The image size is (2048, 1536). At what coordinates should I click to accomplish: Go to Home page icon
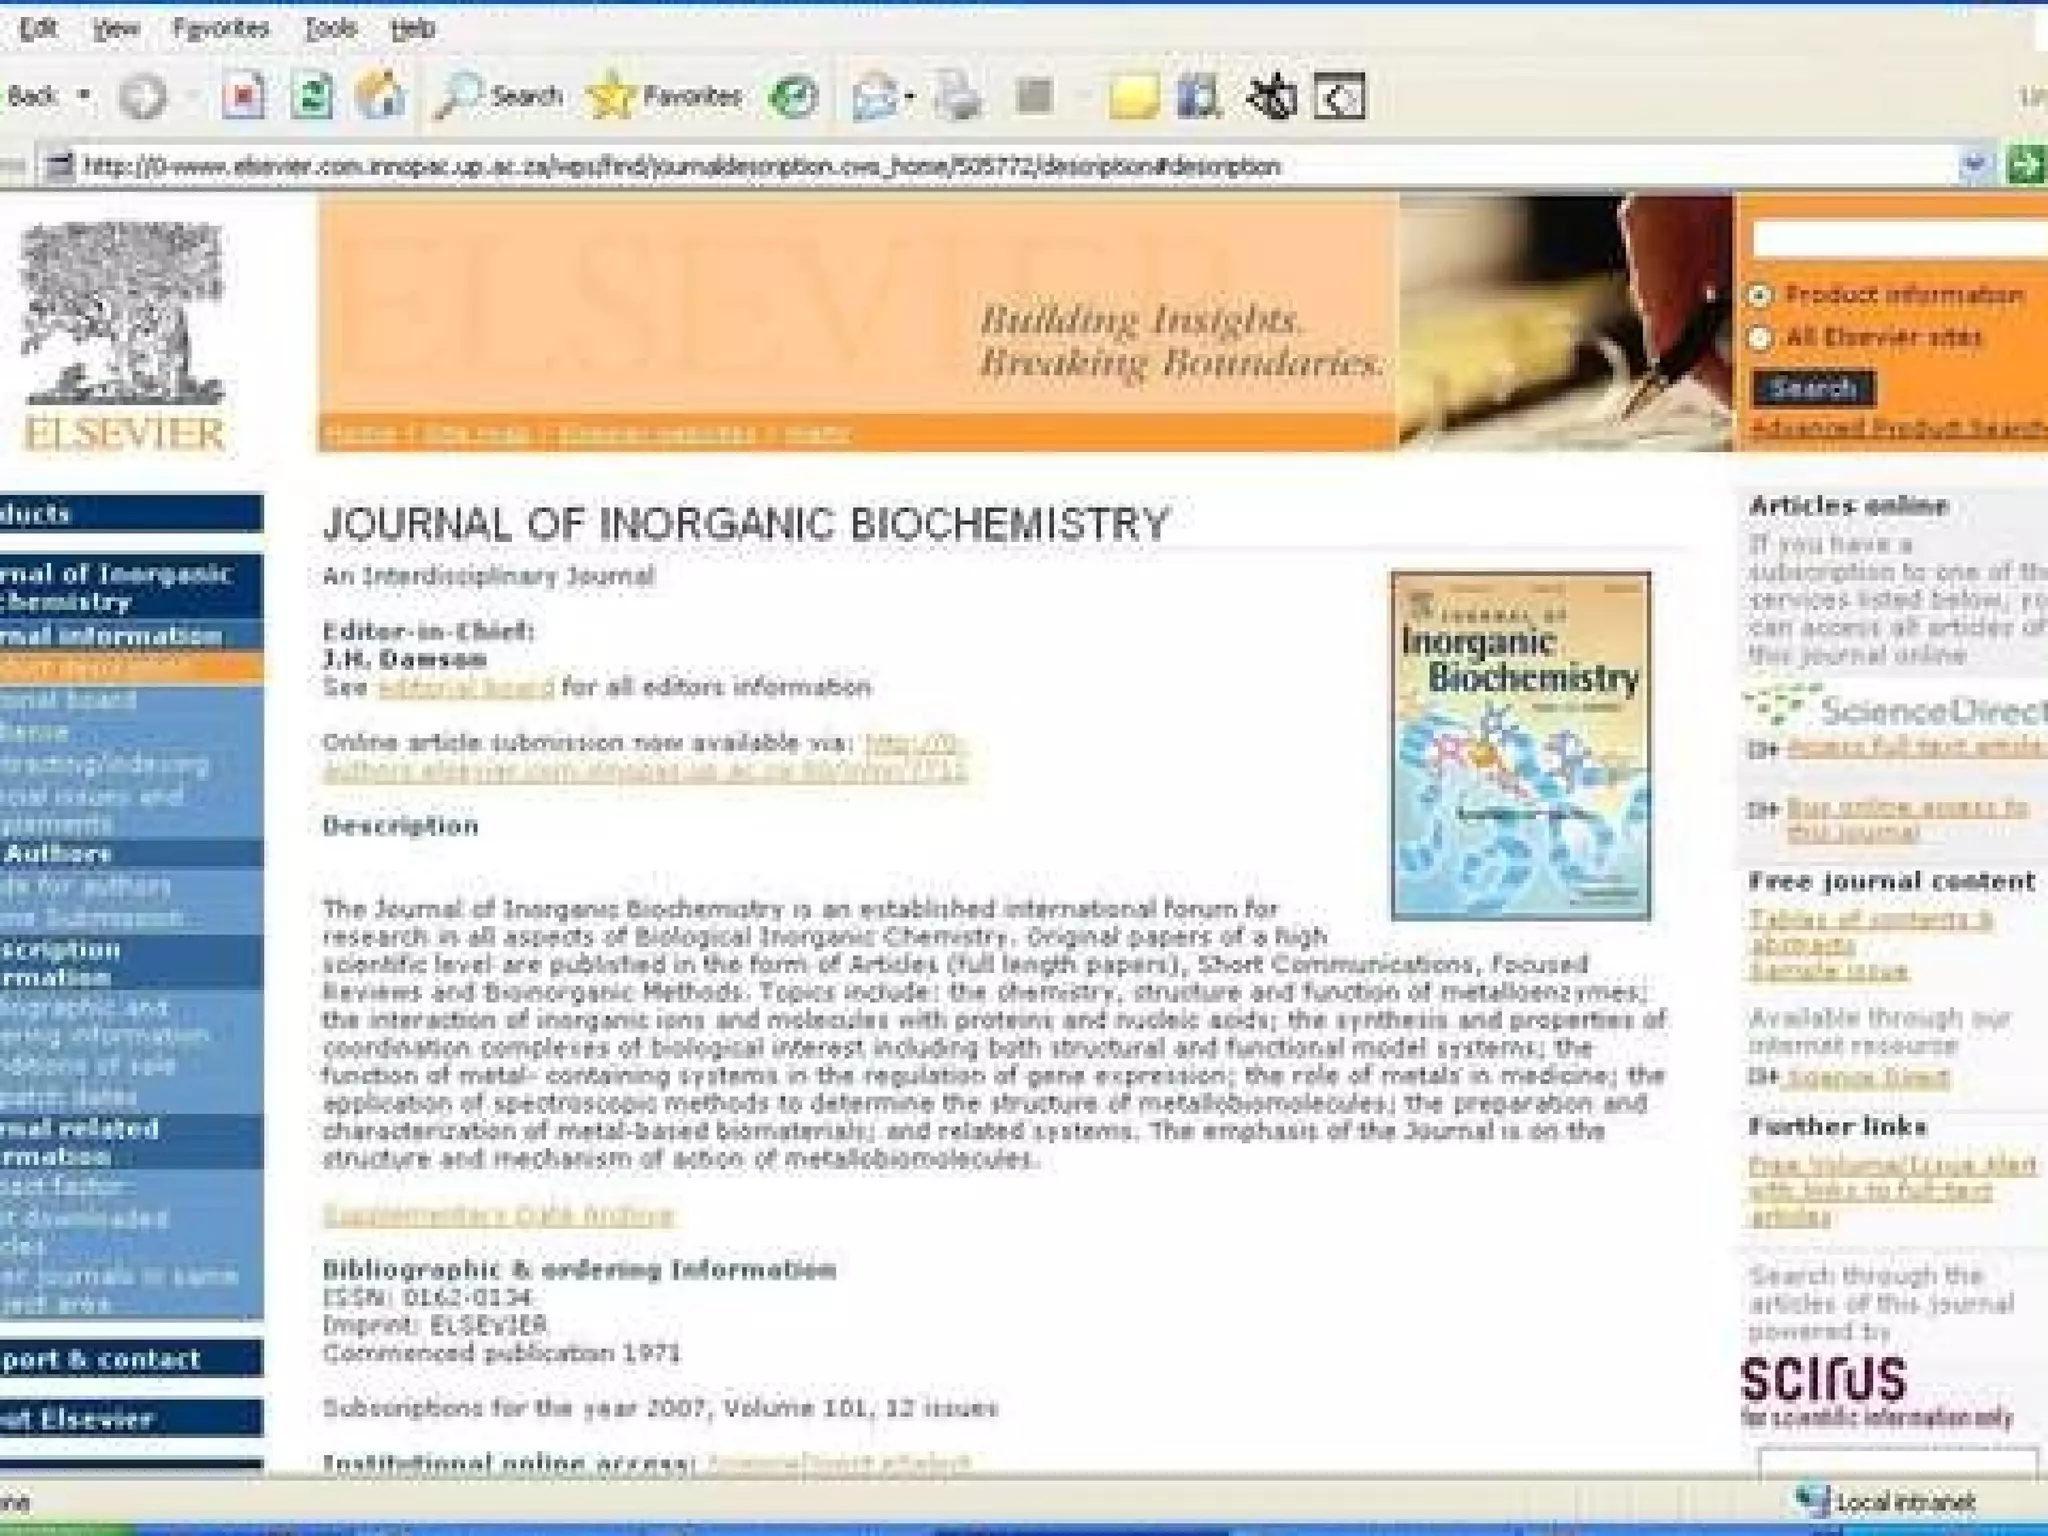pyautogui.click(x=380, y=97)
